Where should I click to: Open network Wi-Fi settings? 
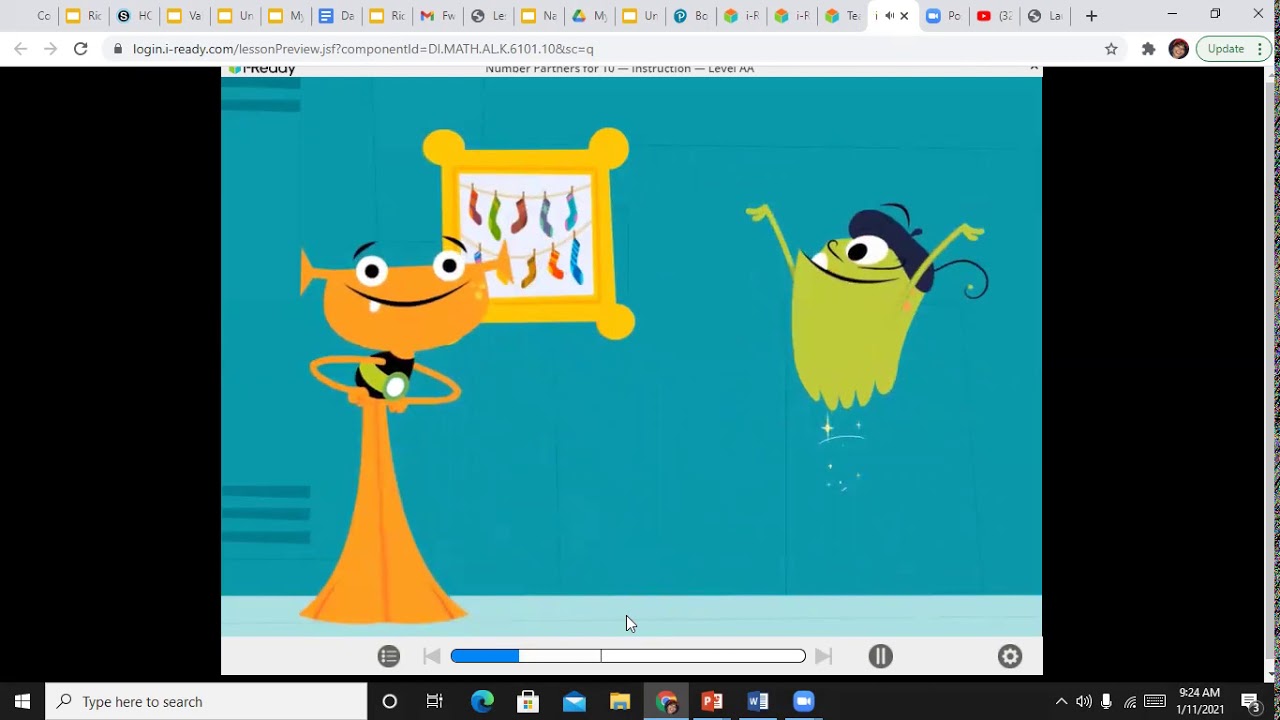[x=1130, y=701]
